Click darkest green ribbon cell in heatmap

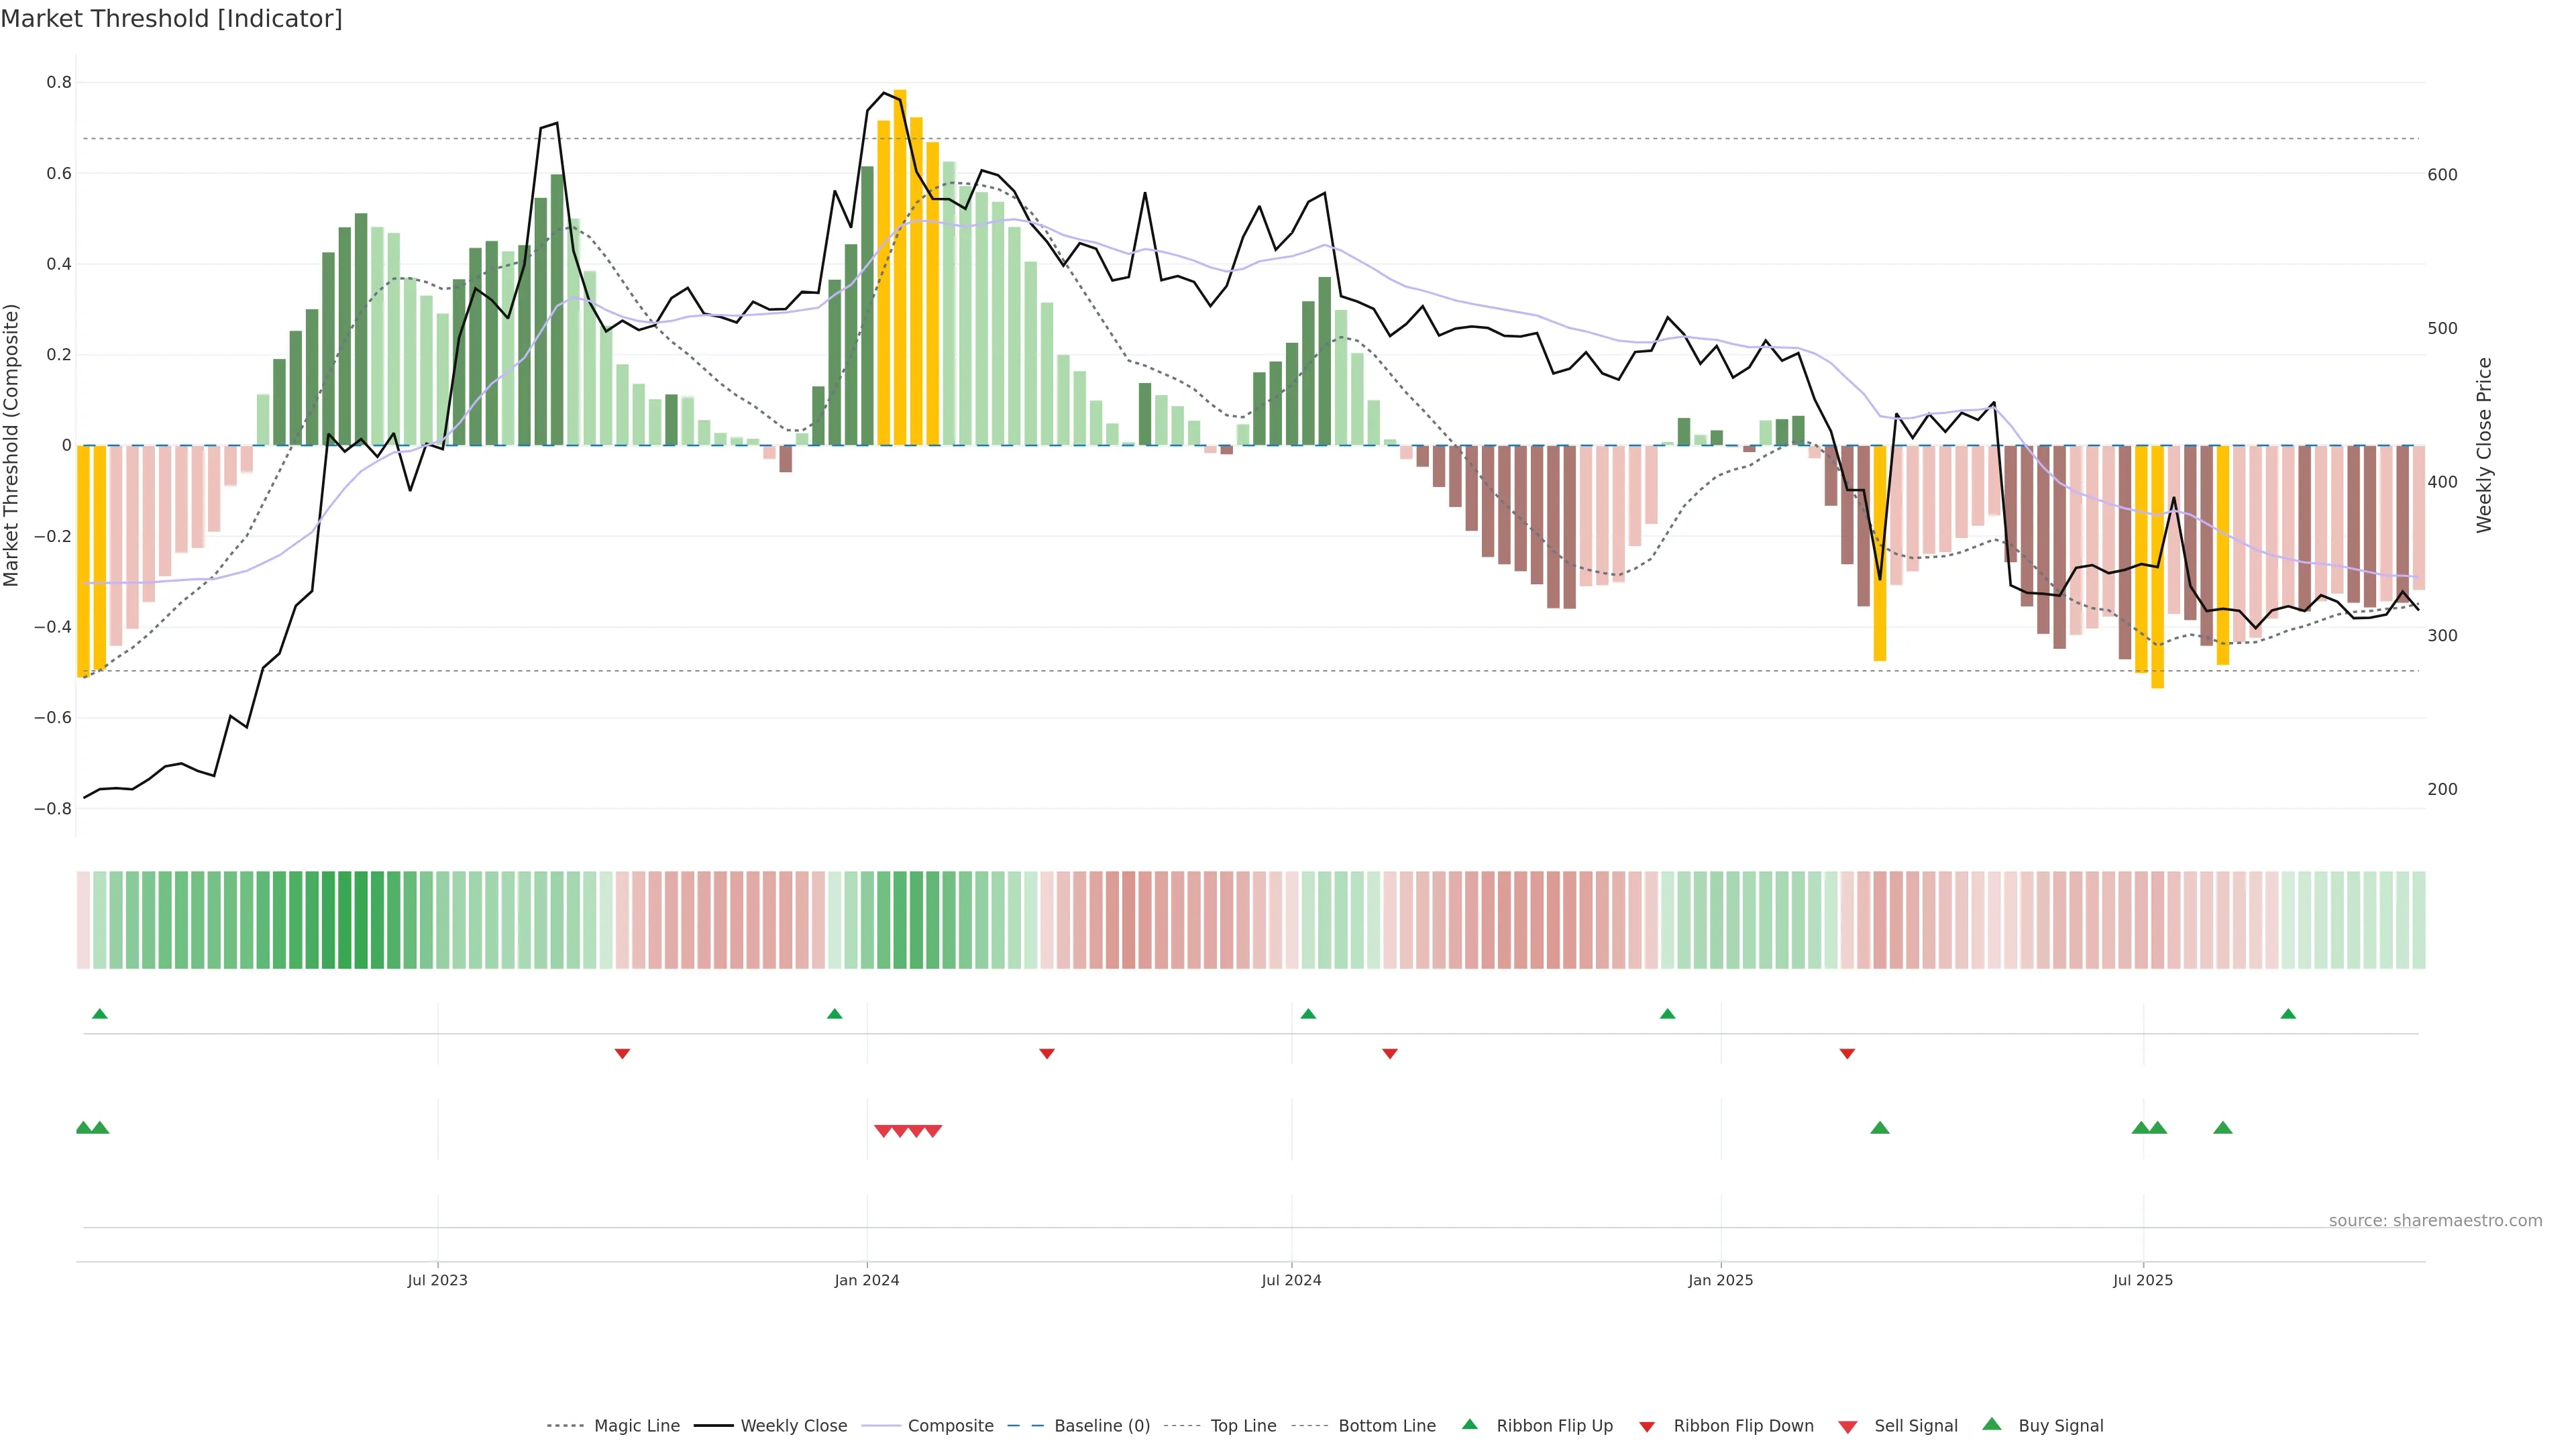click(x=344, y=920)
